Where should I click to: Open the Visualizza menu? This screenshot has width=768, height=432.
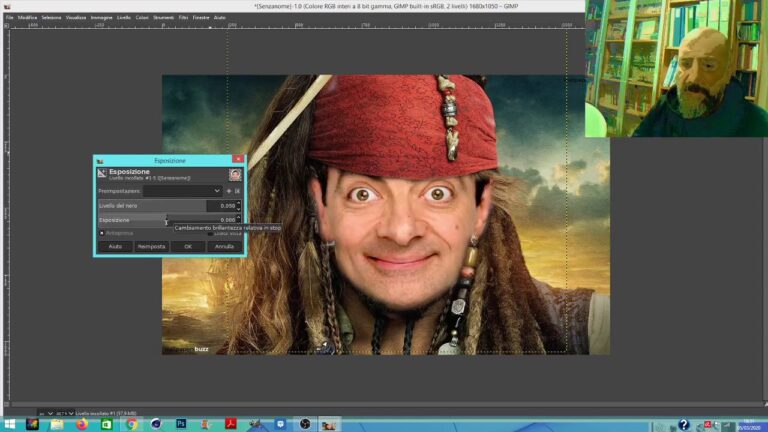76,18
